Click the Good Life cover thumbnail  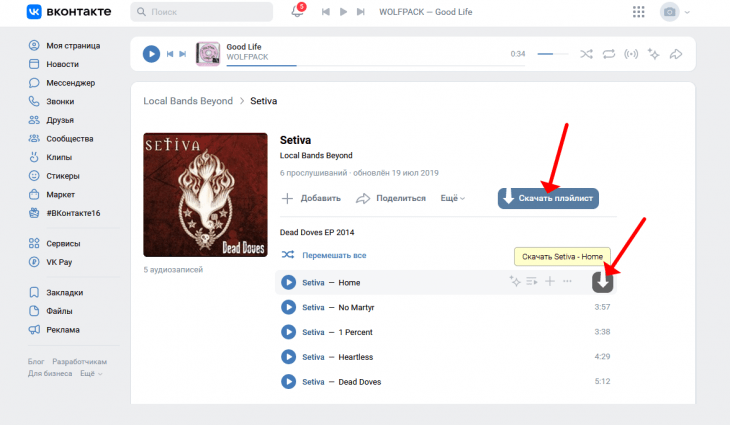pyautogui.click(x=208, y=54)
